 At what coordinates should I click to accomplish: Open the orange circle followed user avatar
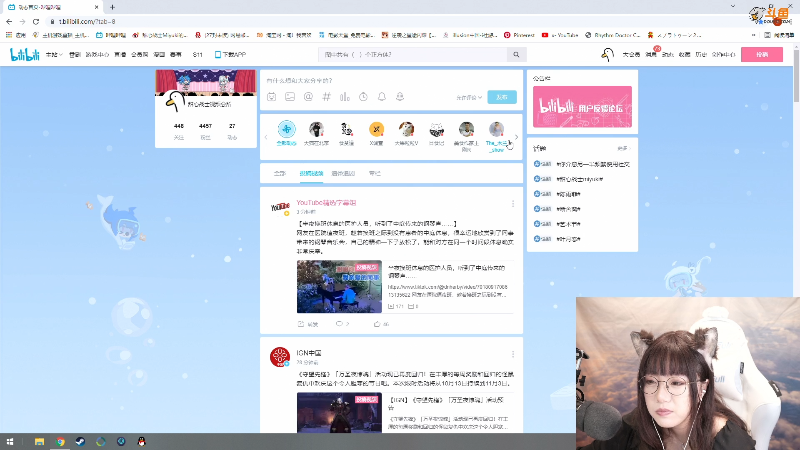376,129
